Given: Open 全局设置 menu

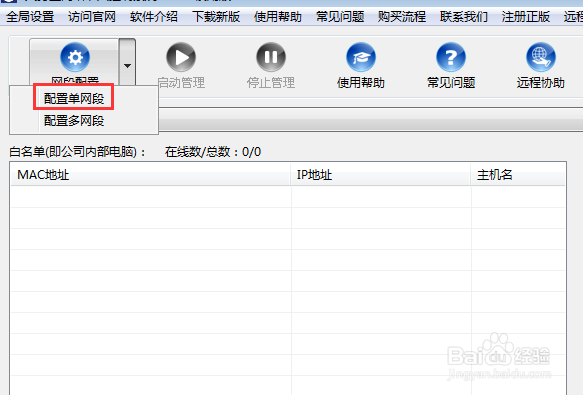Looking at the screenshot, I should point(30,17).
